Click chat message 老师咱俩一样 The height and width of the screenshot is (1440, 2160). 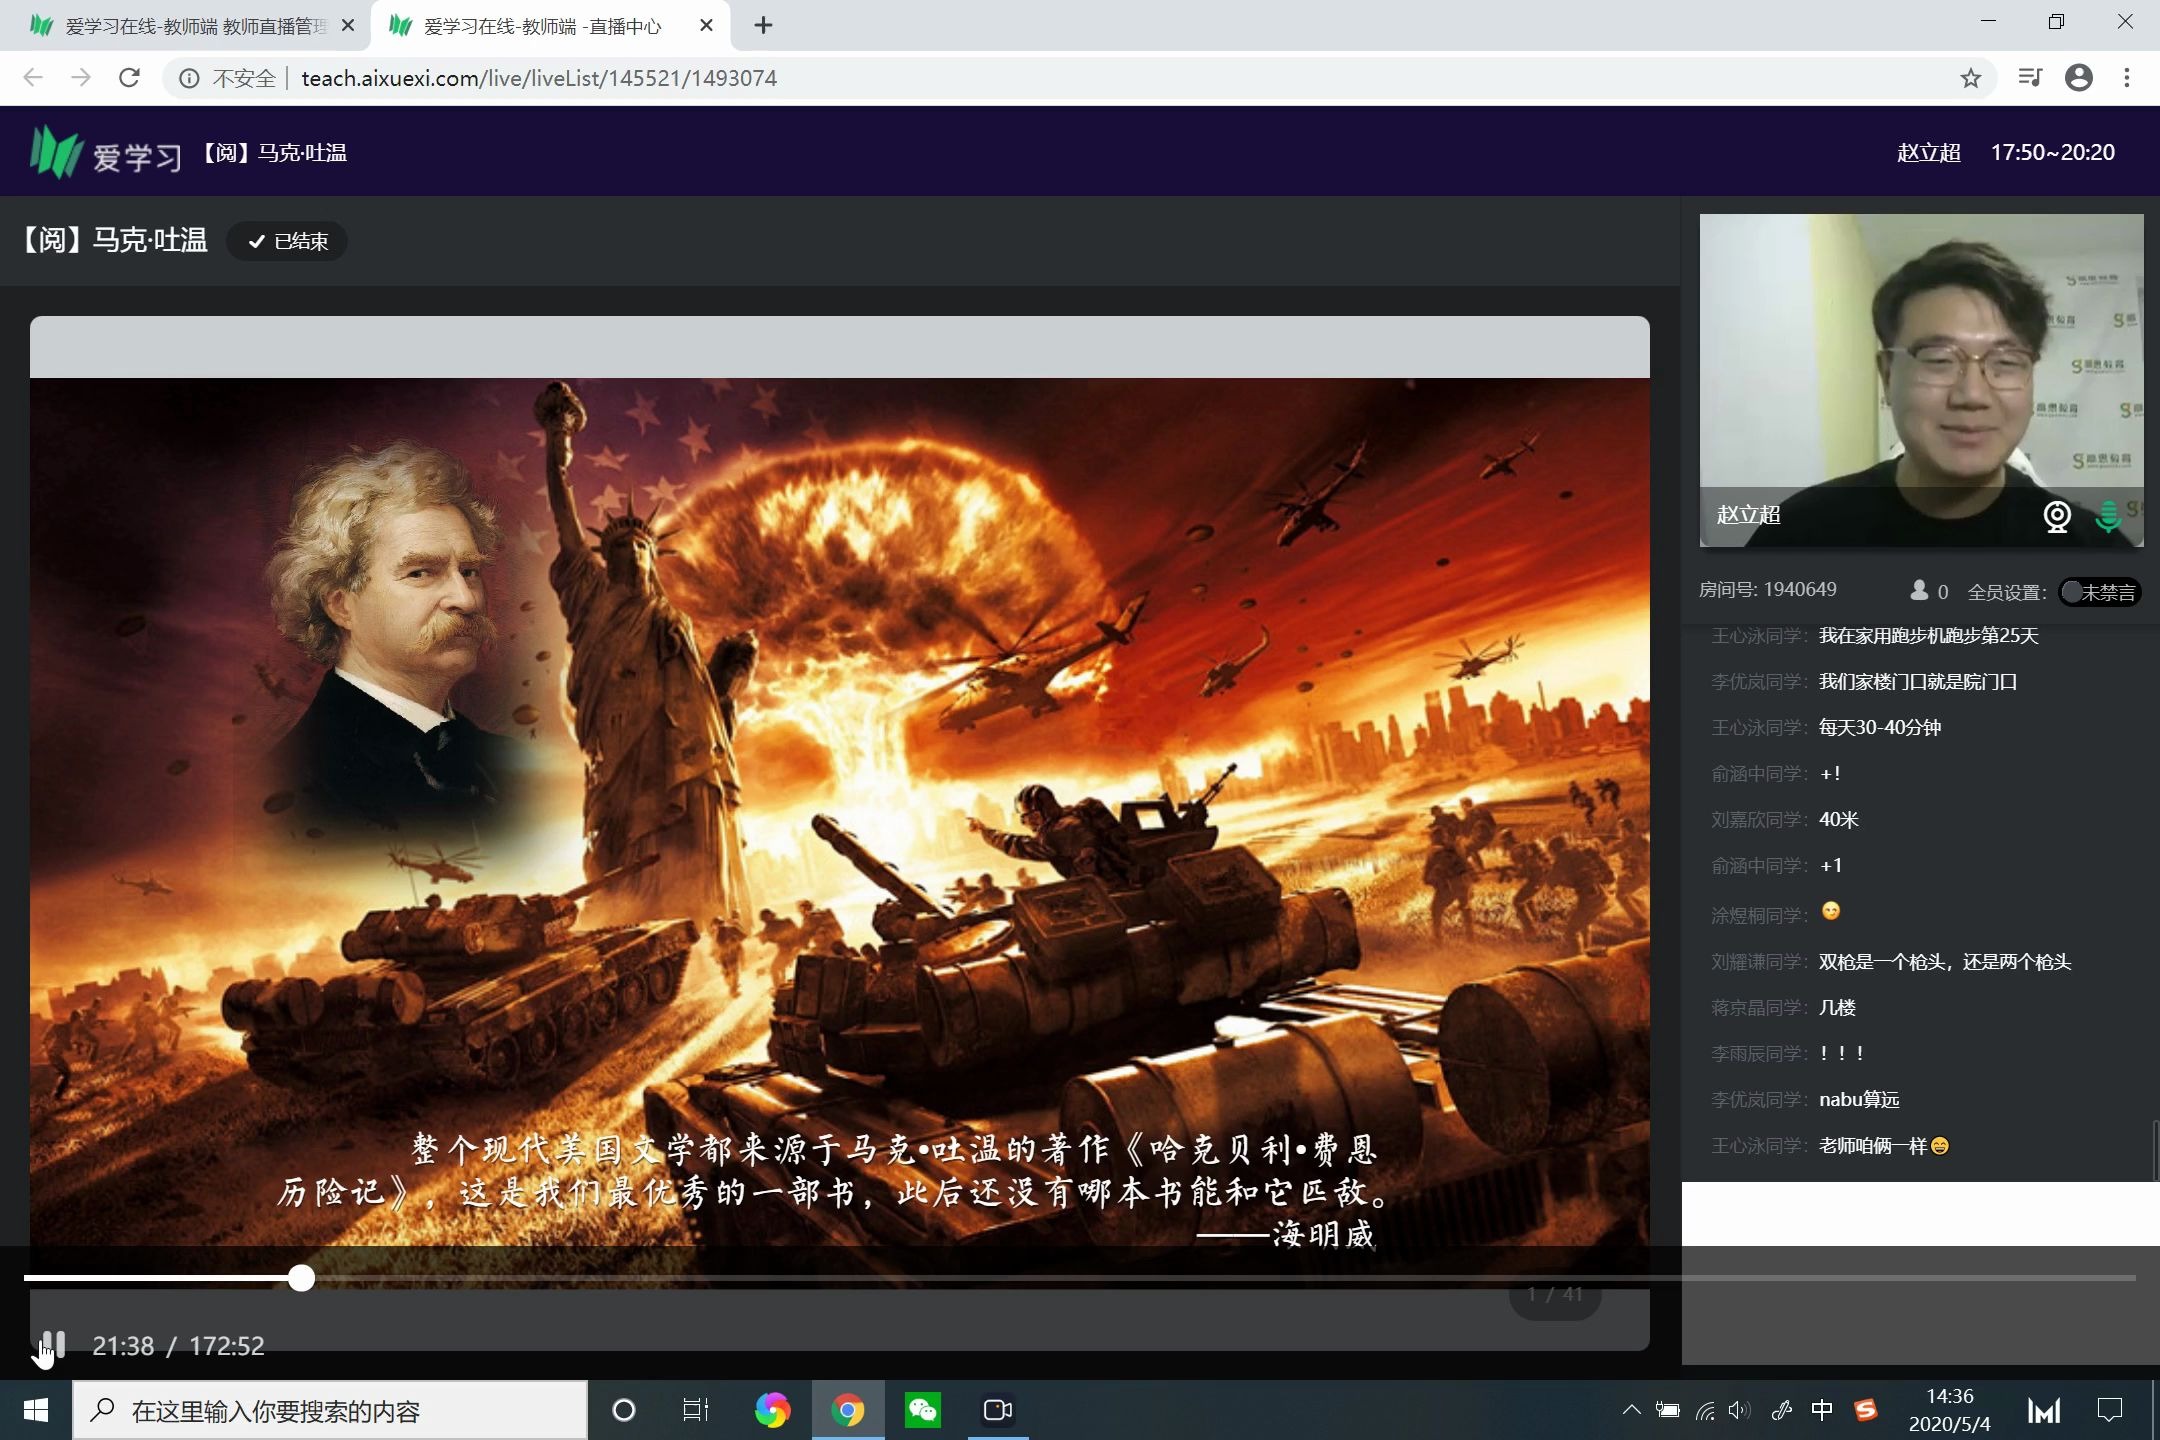pos(1883,1146)
